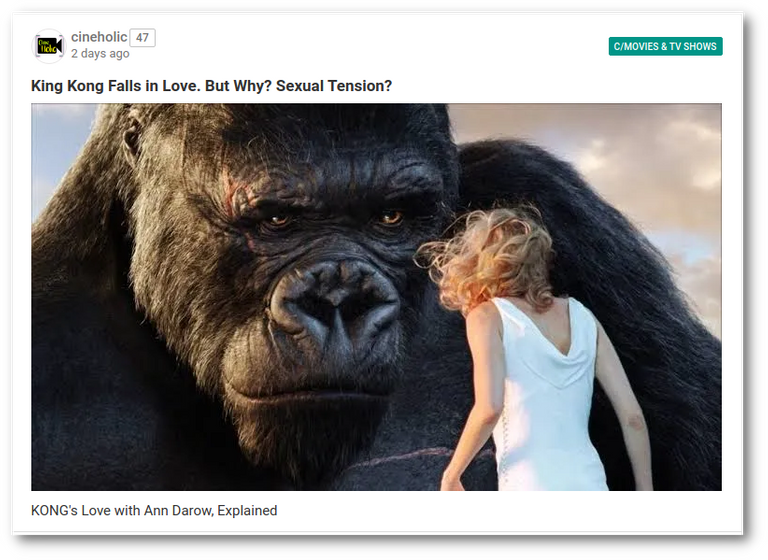Open the C/MOVIES & TV SHOWS tag
Image resolution: width=768 pixels, height=560 pixels.
[x=665, y=47]
